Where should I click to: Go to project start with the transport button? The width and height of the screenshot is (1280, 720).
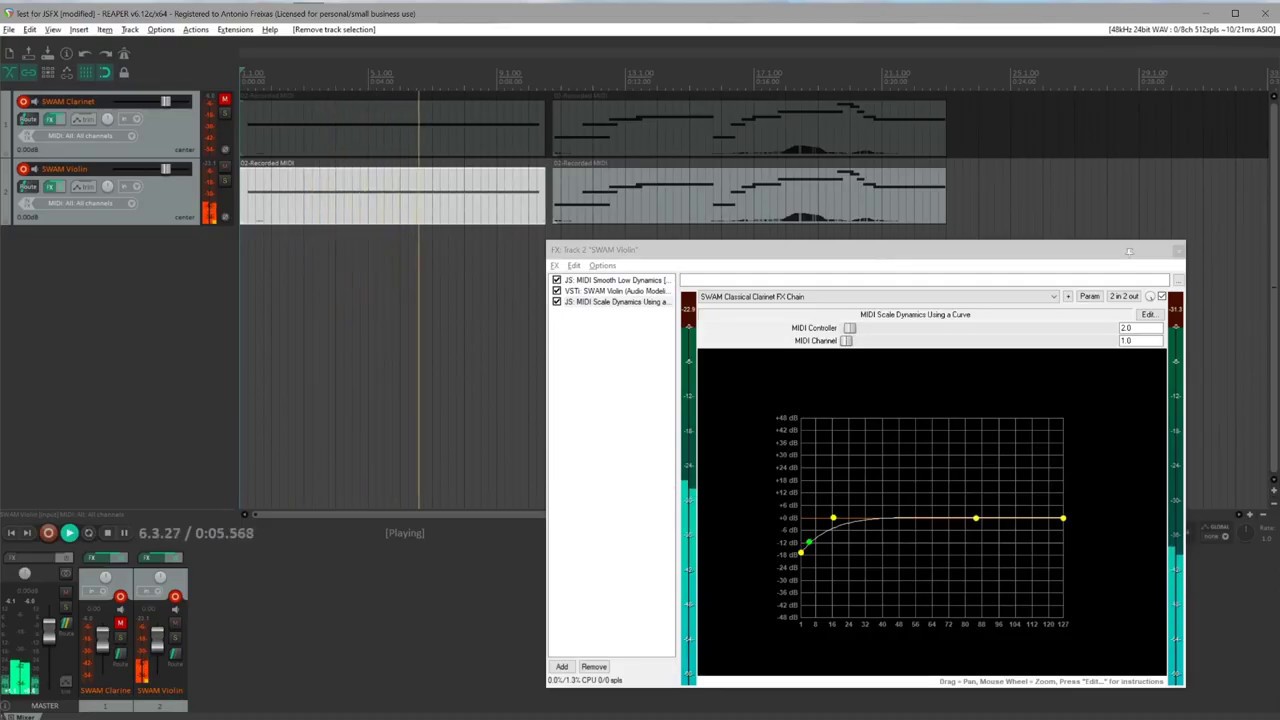pyautogui.click(x=11, y=533)
